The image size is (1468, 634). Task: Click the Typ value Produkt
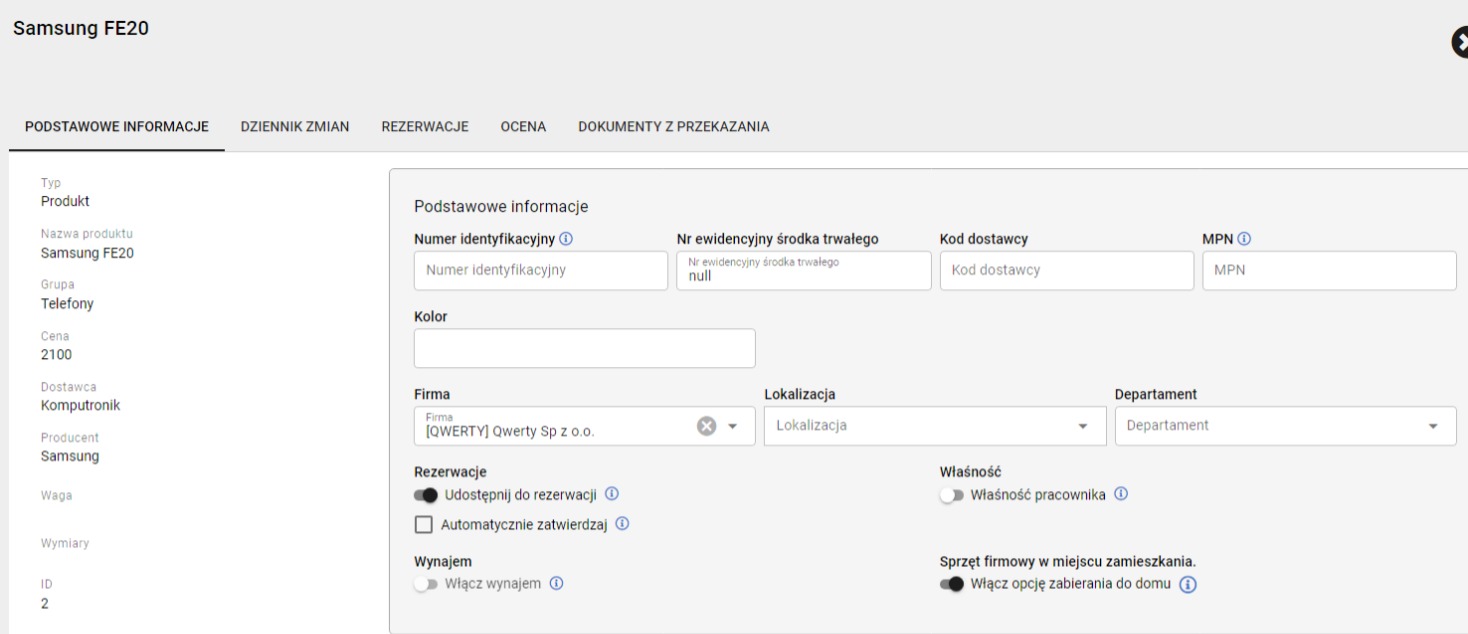tap(65, 201)
